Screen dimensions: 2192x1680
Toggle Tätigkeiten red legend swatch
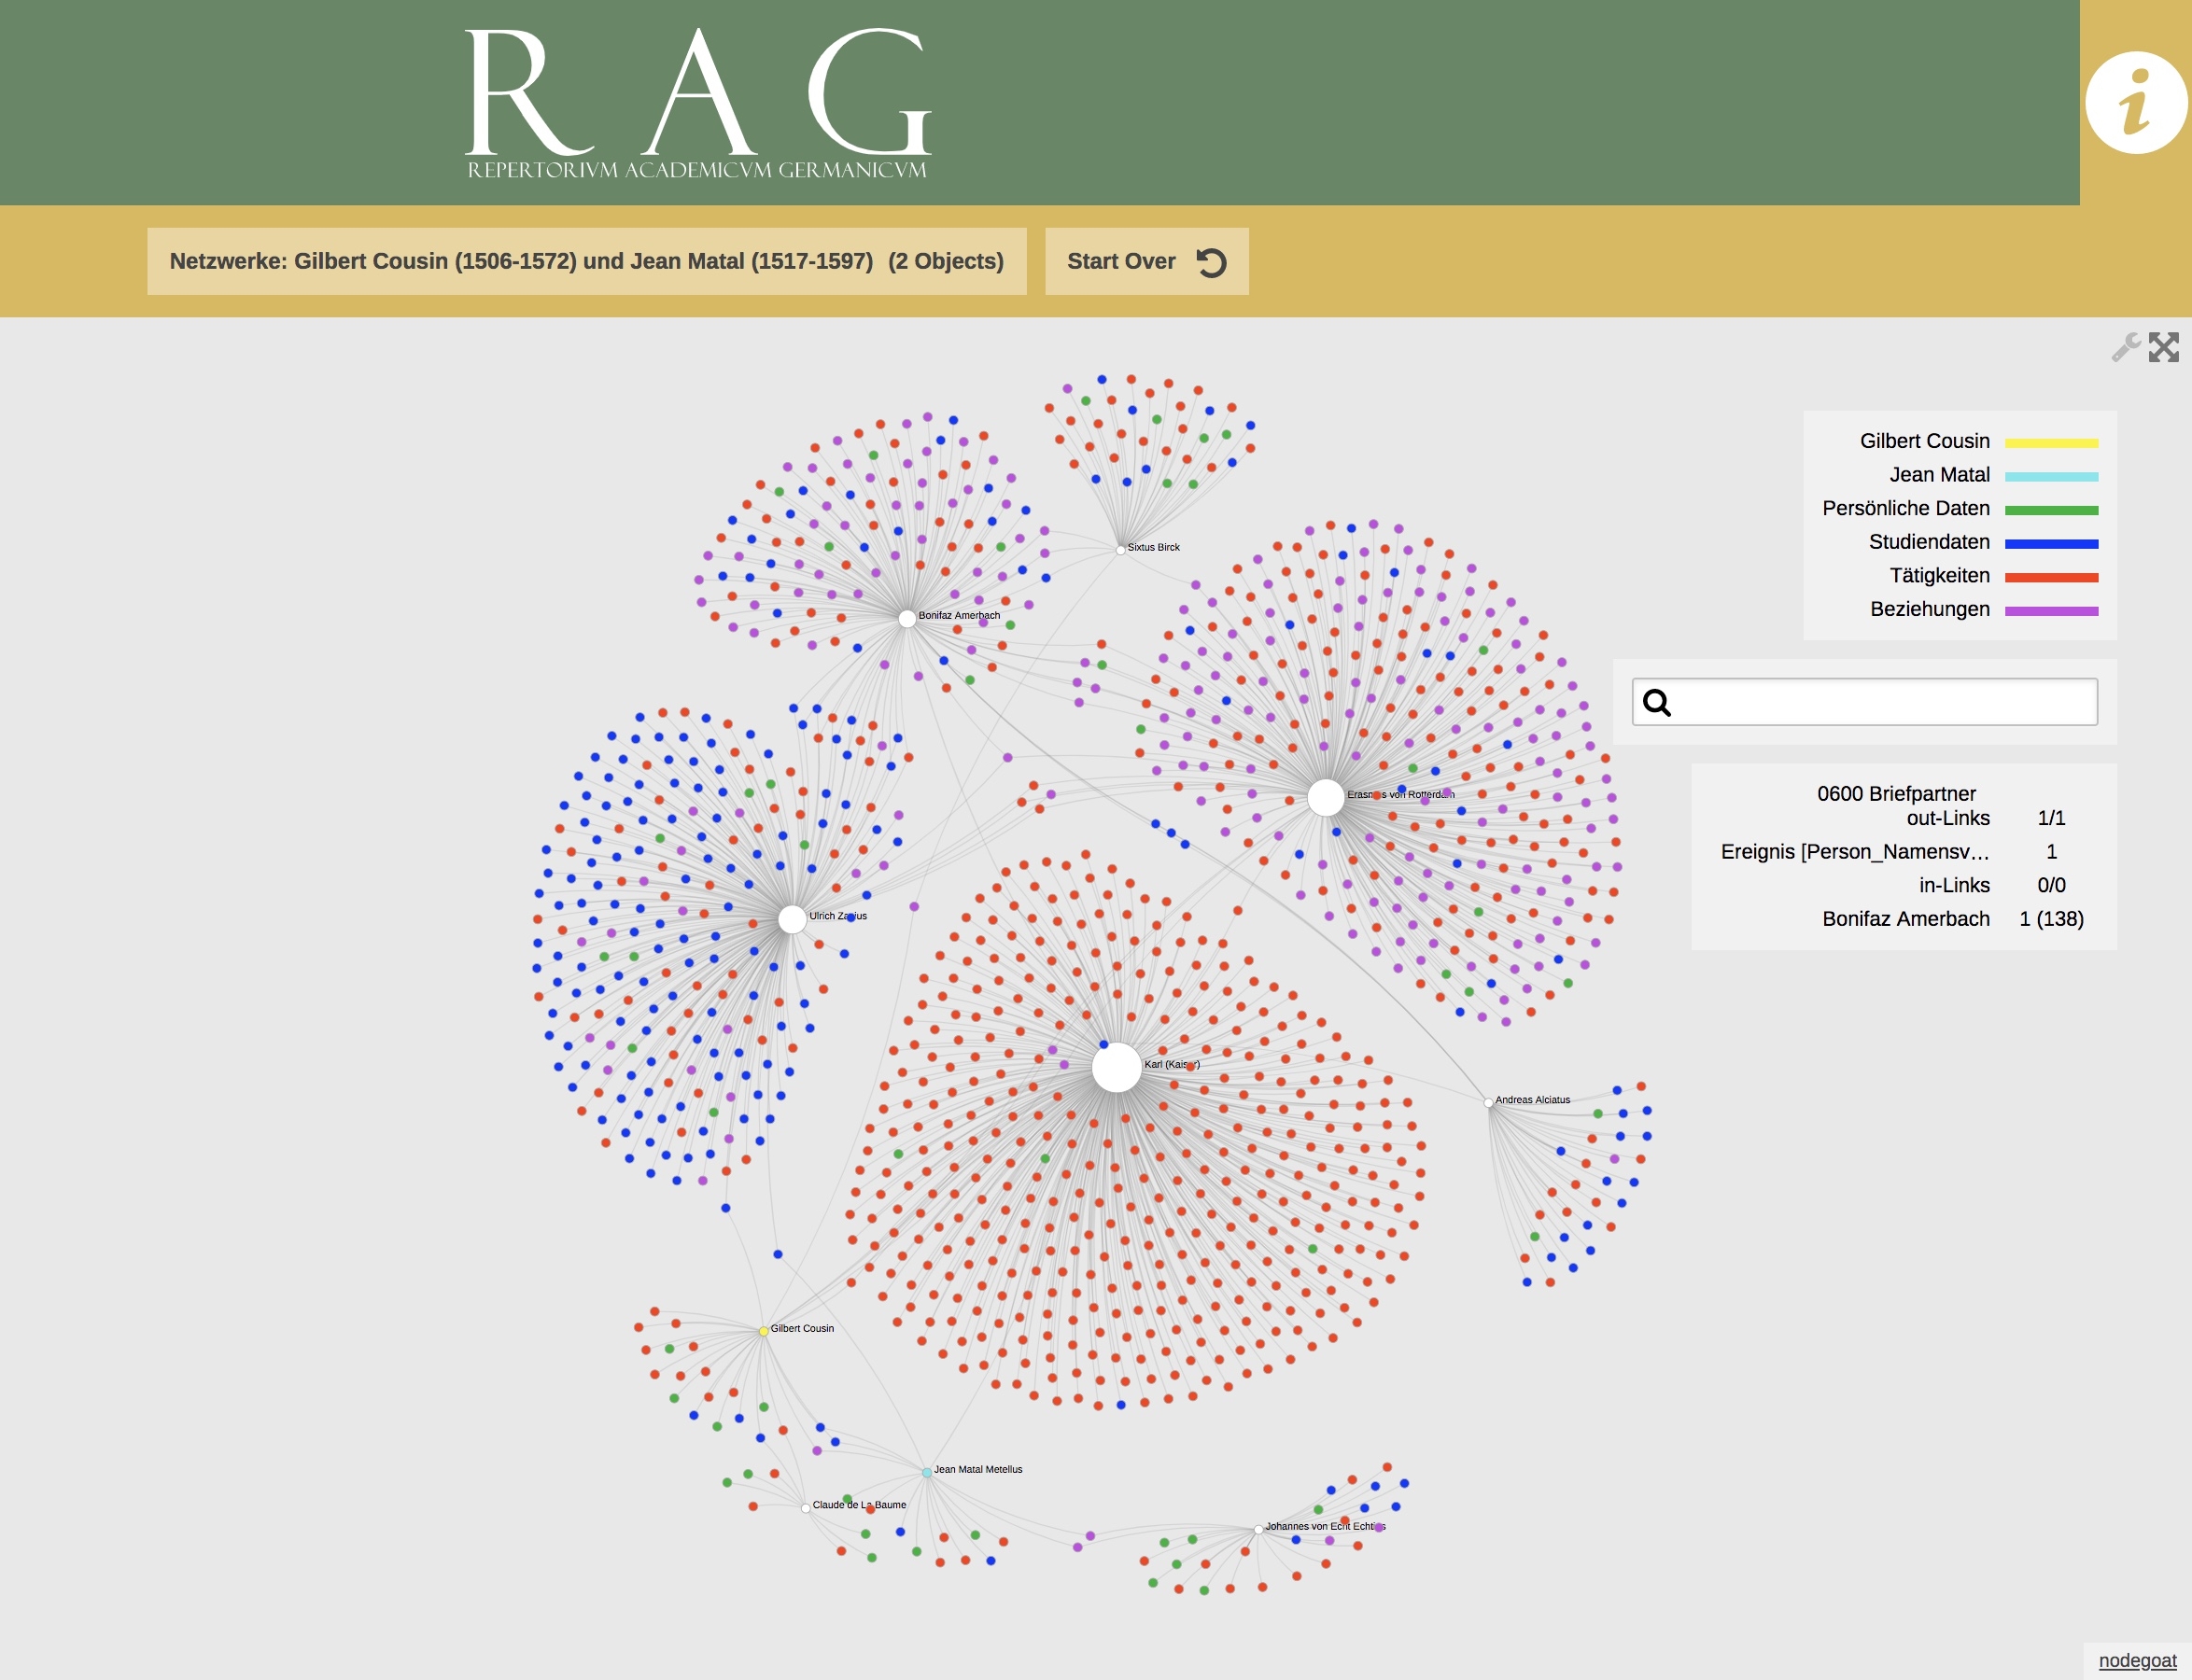(2051, 577)
